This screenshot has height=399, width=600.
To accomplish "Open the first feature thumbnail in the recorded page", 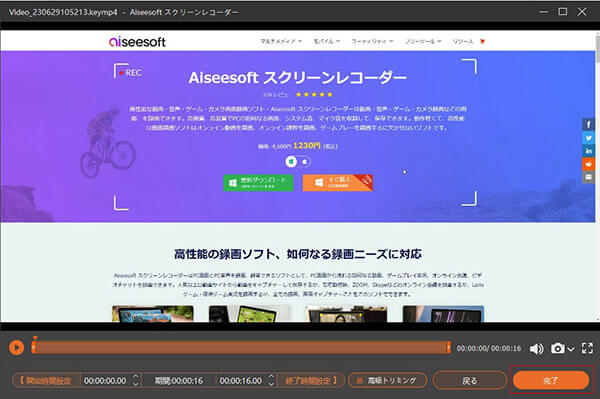I will (x=153, y=314).
